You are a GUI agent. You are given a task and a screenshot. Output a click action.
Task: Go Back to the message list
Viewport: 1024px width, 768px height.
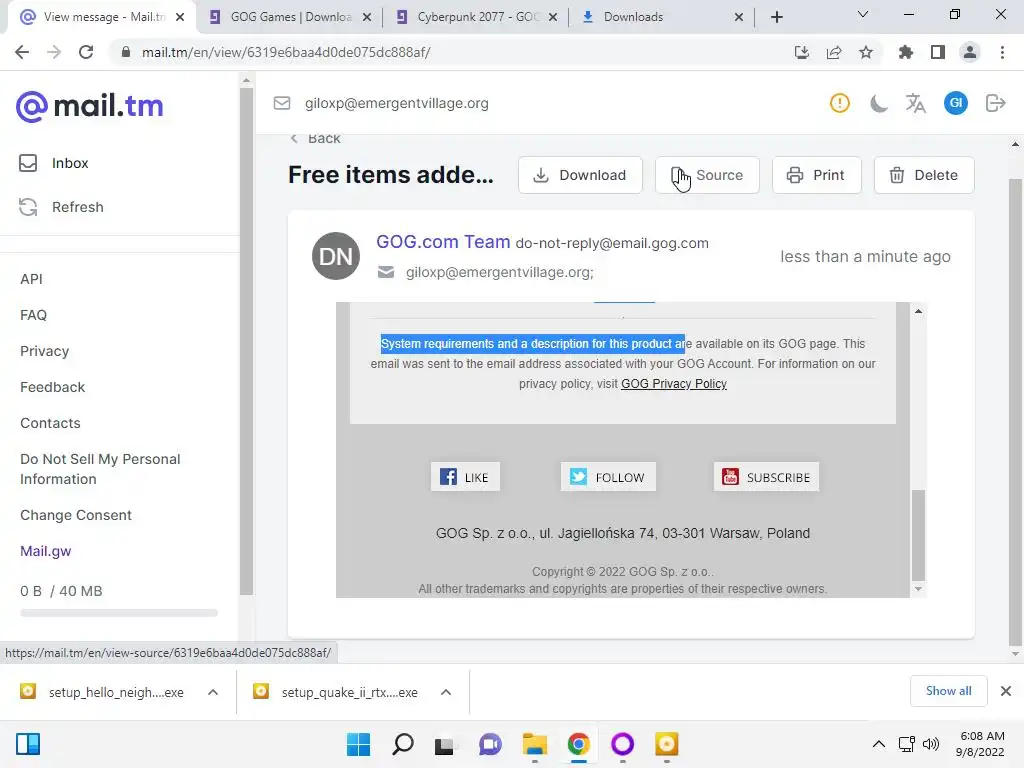pos(315,138)
